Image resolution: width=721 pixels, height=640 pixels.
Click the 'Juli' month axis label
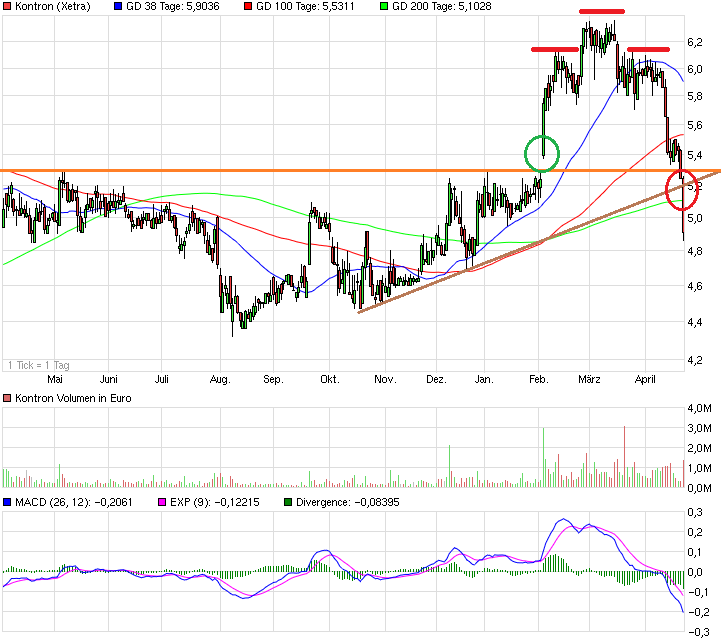coord(161,379)
